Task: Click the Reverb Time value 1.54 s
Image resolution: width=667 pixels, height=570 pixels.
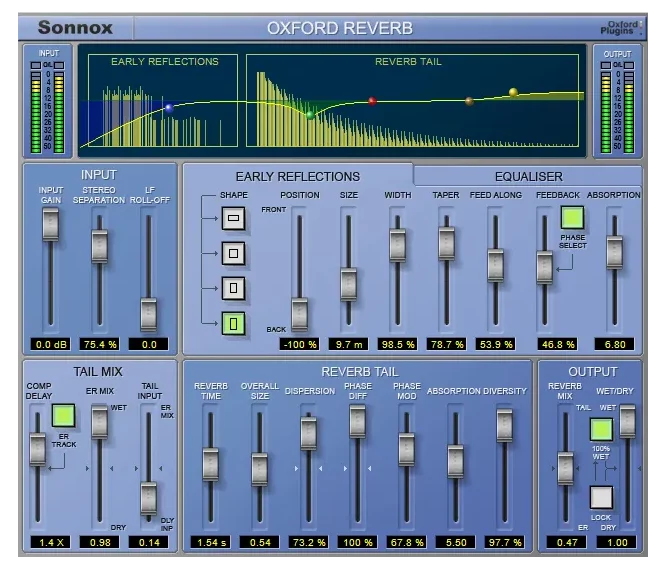Action: point(211,542)
